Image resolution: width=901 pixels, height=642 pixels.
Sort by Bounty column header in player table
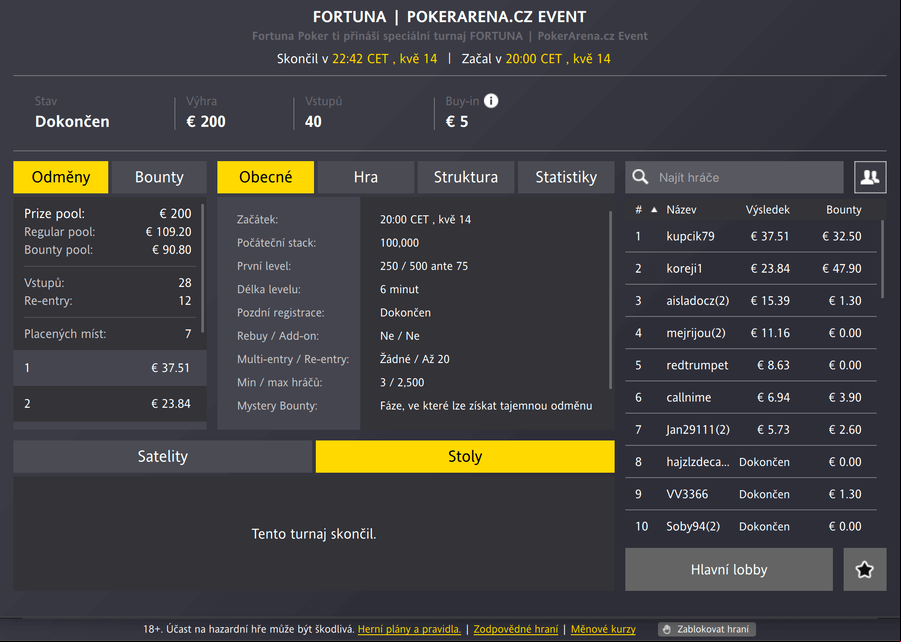click(x=844, y=210)
